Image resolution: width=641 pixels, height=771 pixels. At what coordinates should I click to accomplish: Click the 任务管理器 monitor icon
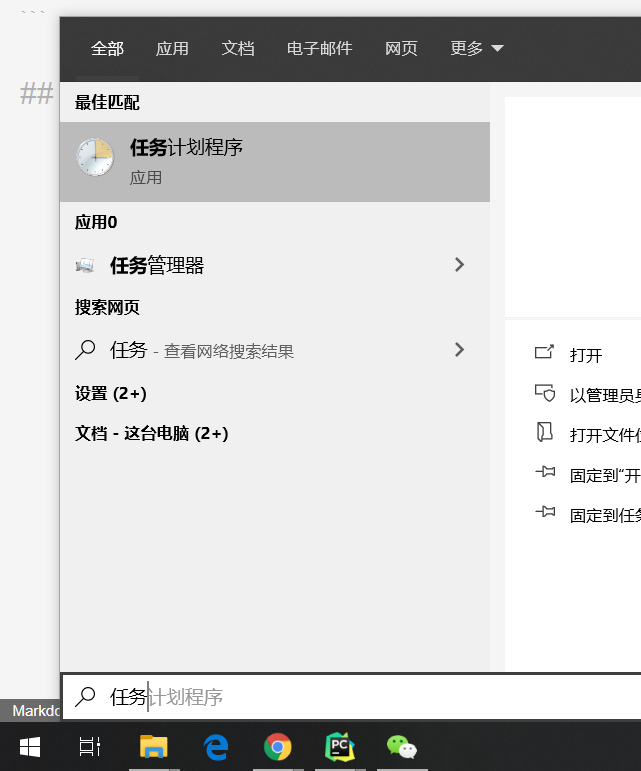pos(85,266)
